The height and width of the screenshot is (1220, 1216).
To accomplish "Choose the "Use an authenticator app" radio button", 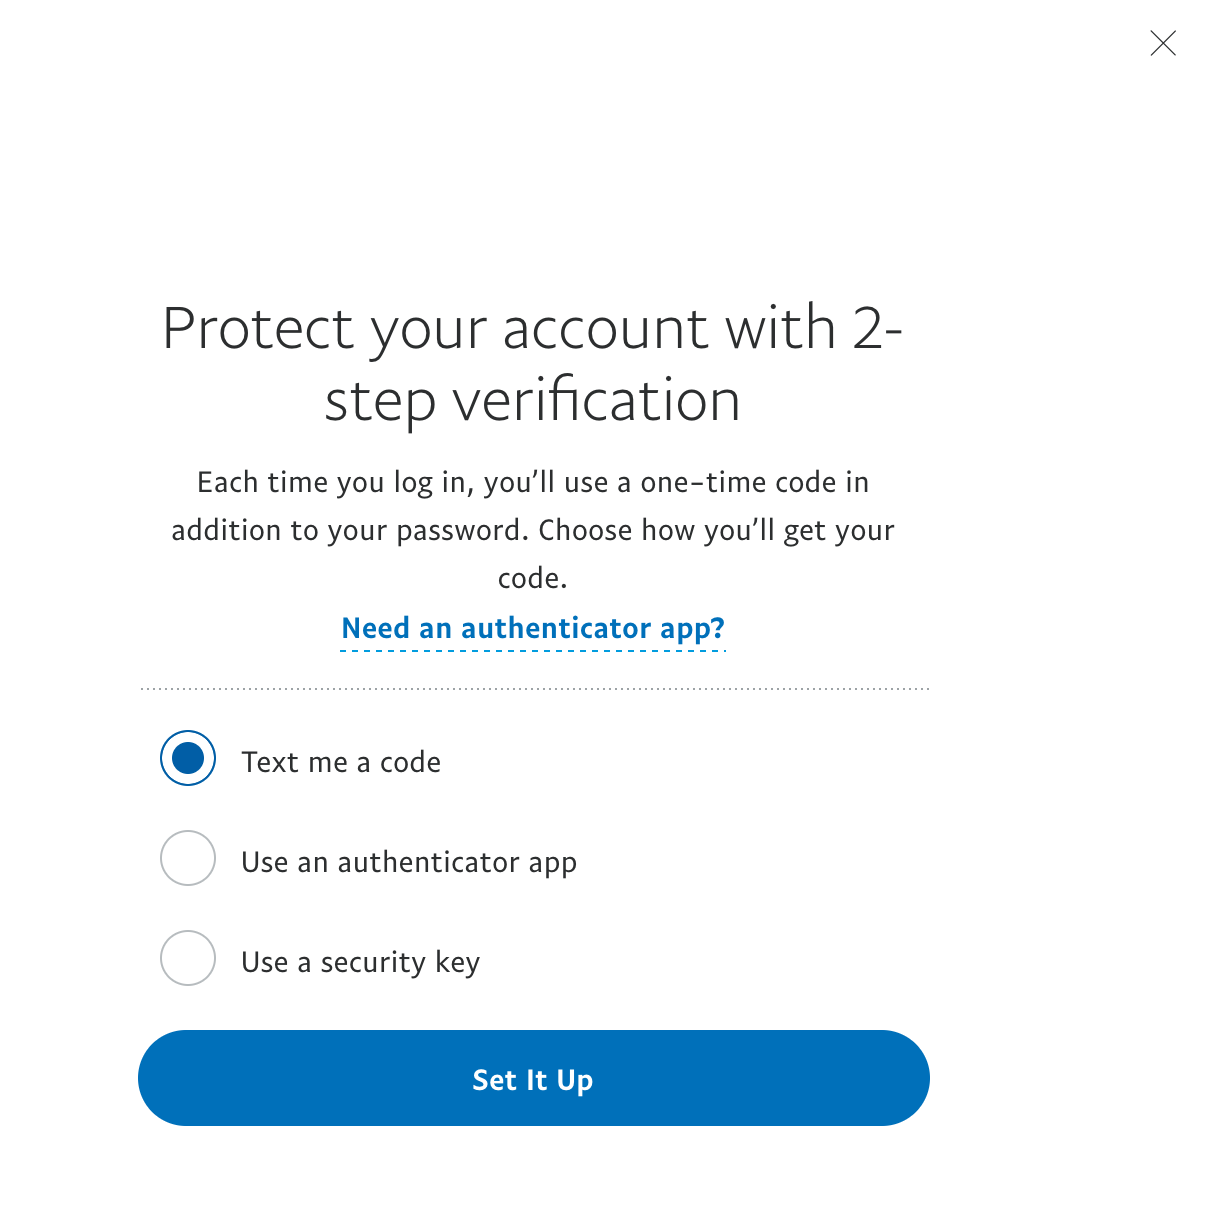I will point(188,858).
